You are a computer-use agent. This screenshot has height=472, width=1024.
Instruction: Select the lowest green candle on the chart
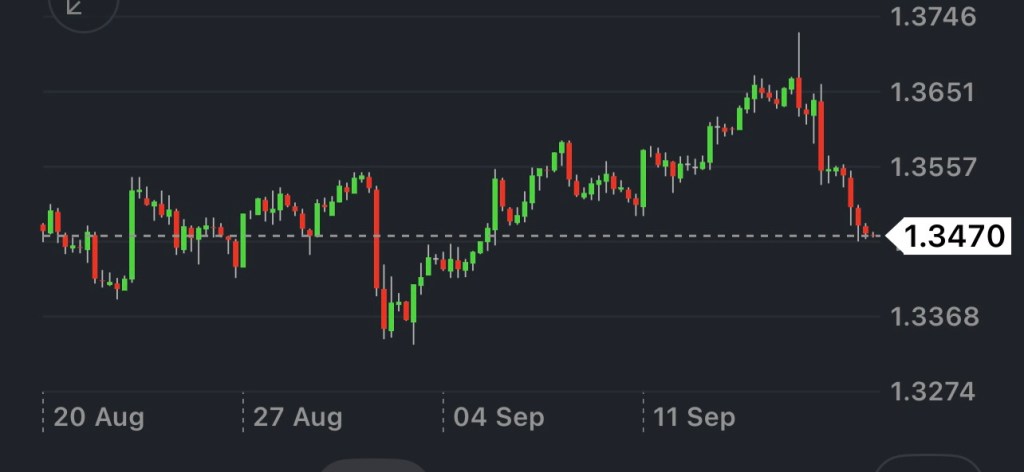click(412, 310)
